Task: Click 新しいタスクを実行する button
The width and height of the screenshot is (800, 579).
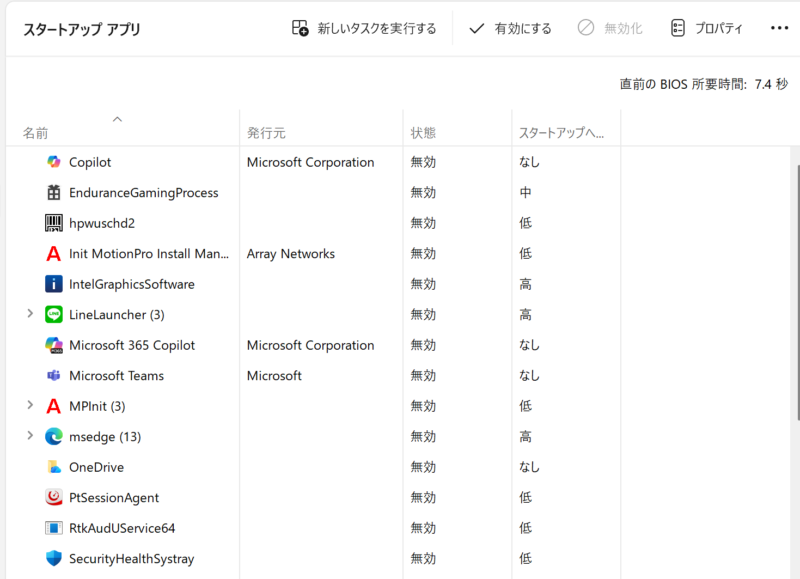Action: click(x=364, y=28)
